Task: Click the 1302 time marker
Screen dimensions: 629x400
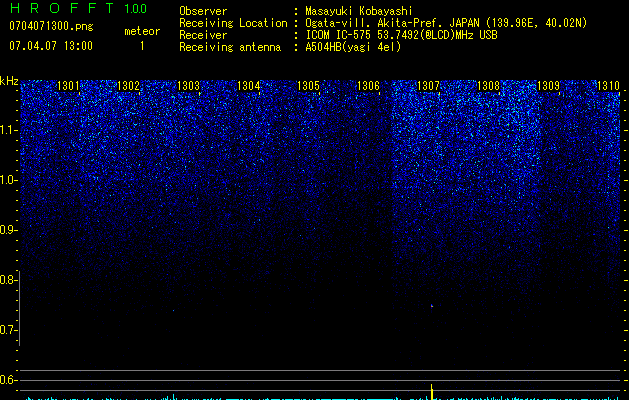Action: tap(128, 86)
